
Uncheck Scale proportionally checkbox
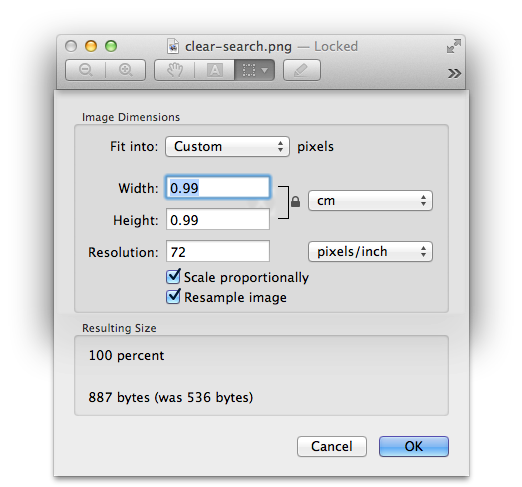[x=173, y=277]
